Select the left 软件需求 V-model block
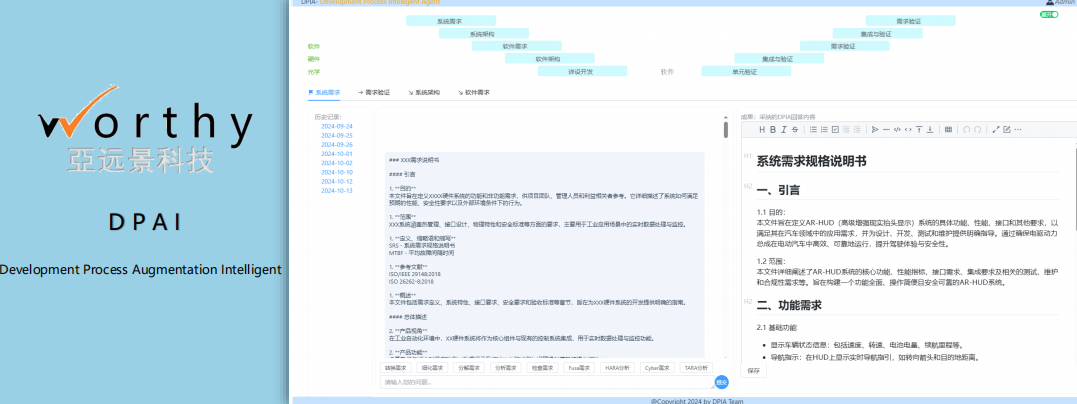This screenshot has width=1077, height=404. point(515,46)
